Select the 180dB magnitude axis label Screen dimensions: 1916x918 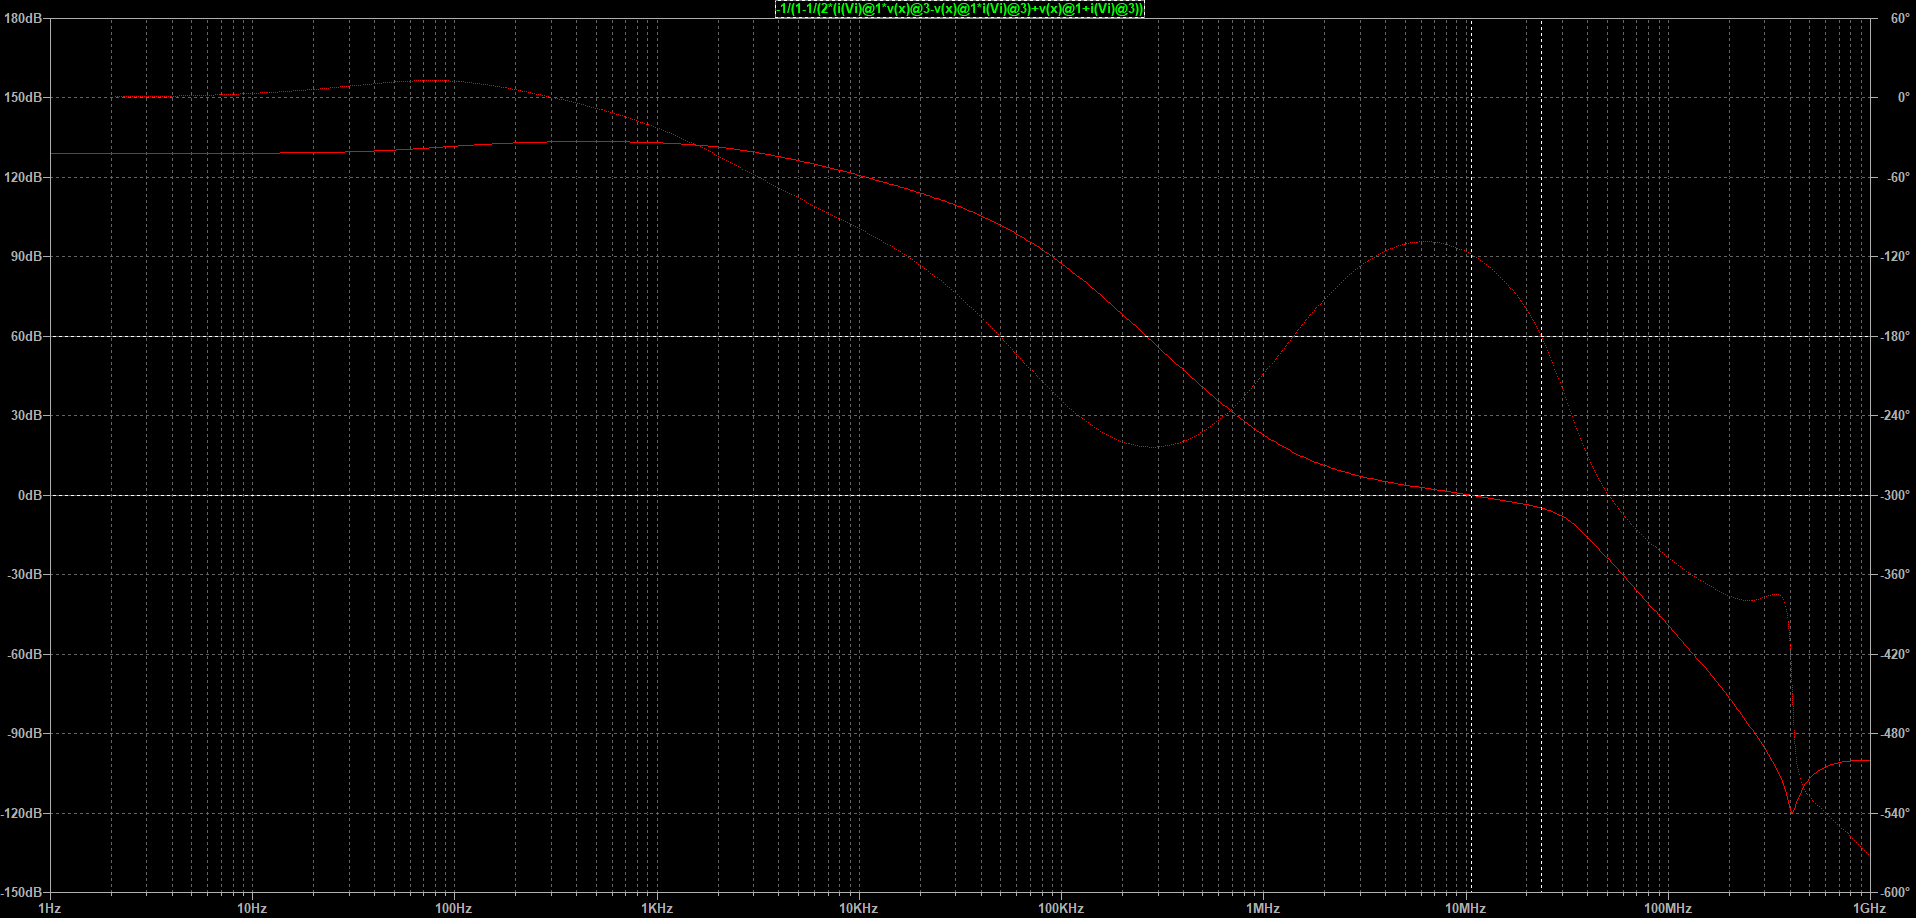tap(22, 18)
